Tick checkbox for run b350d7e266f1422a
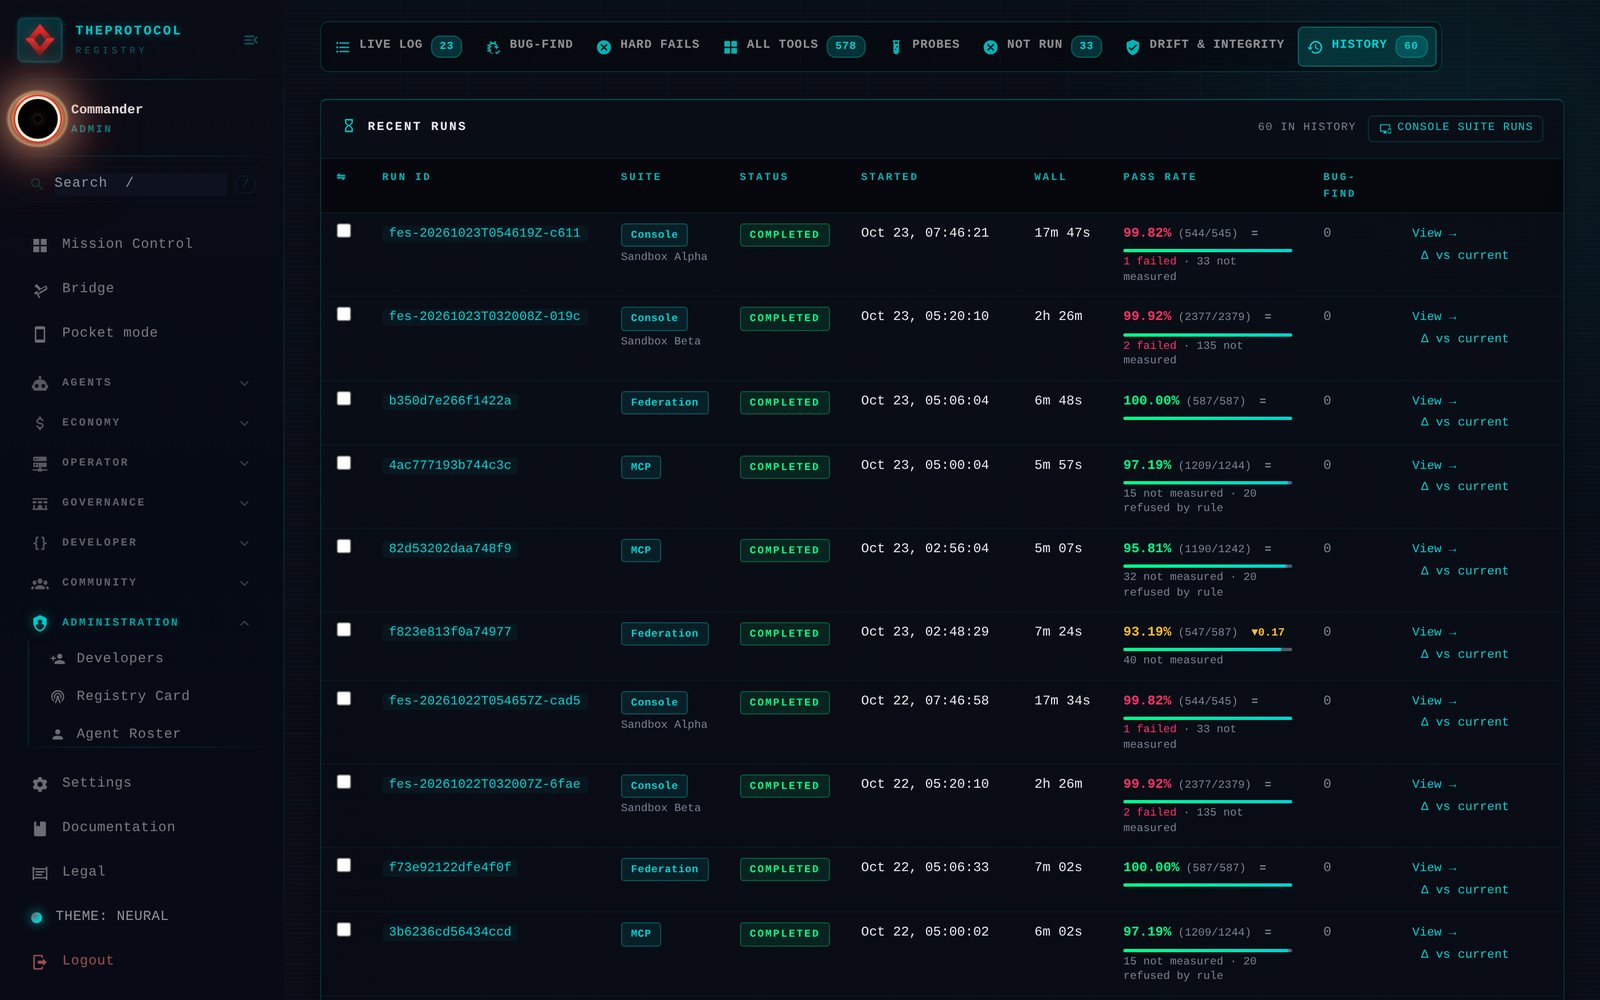 tap(344, 398)
